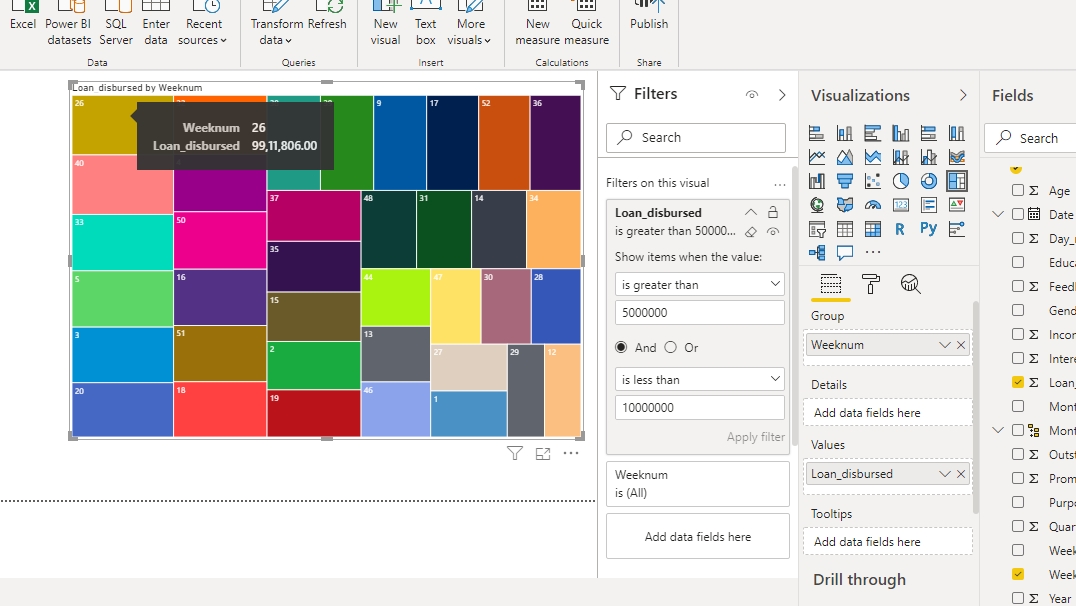The width and height of the screenshot is (1076, 606).
Task: Insert a Python visual
Action: point(929,229)
